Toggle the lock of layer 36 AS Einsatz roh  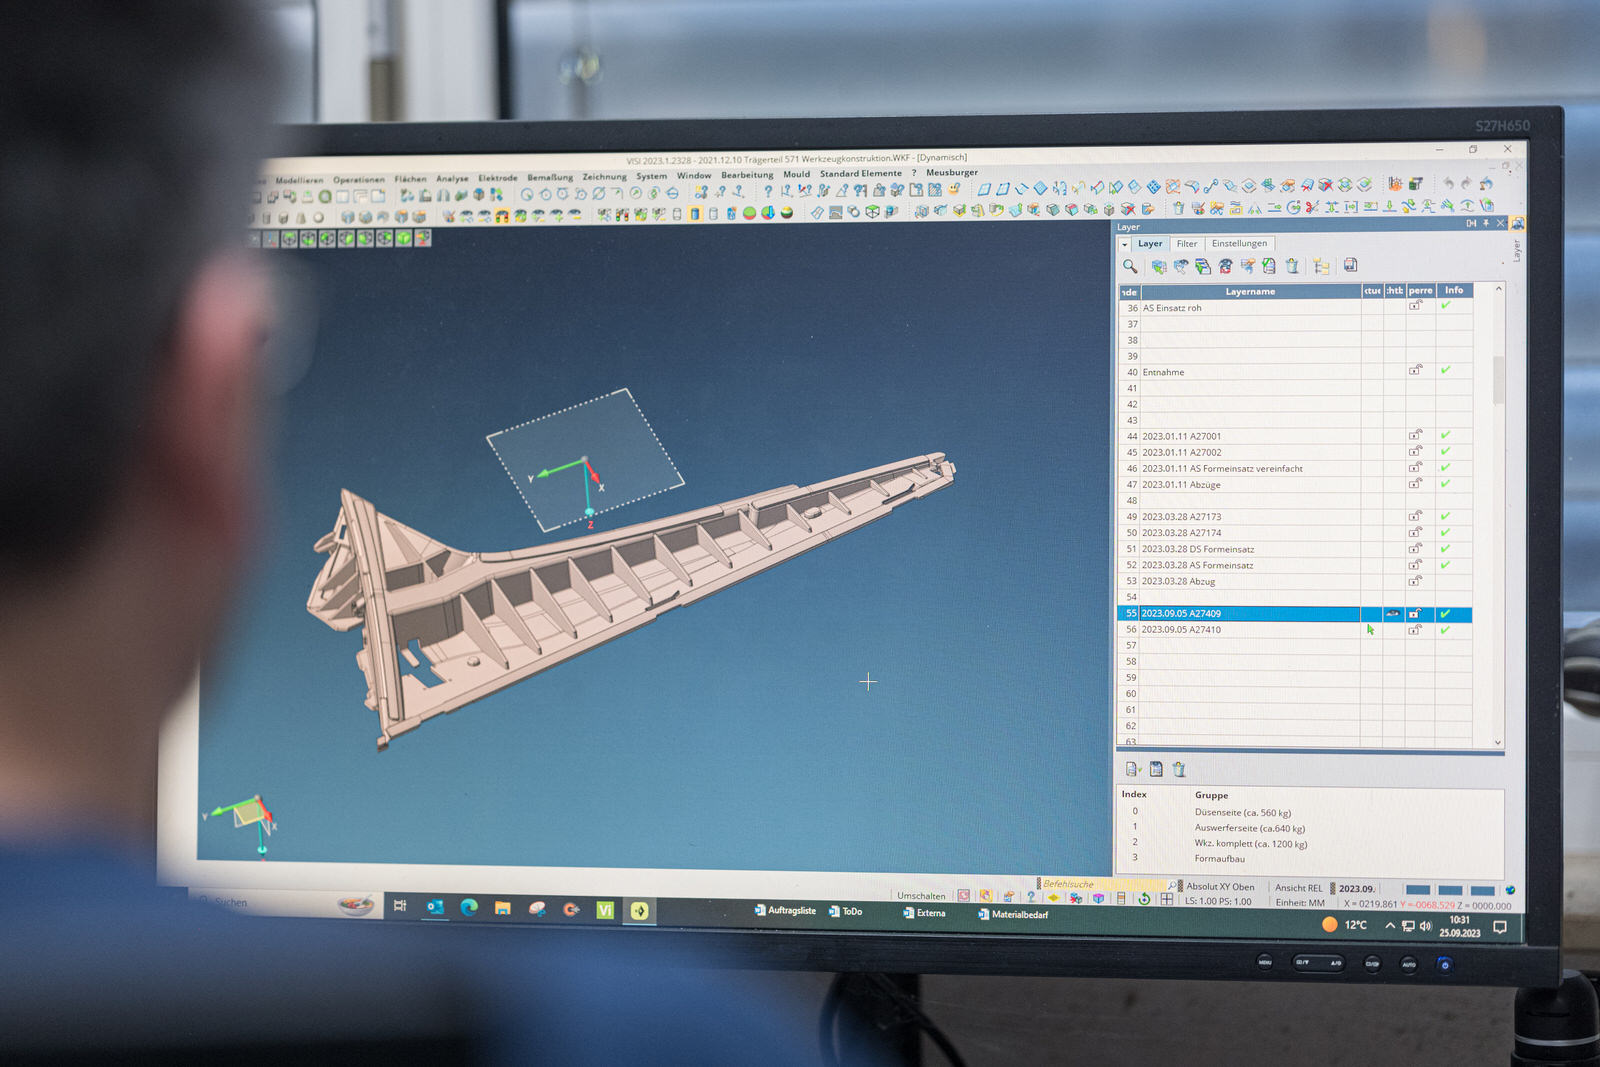pyautogui.click(x=1416, y=305)
